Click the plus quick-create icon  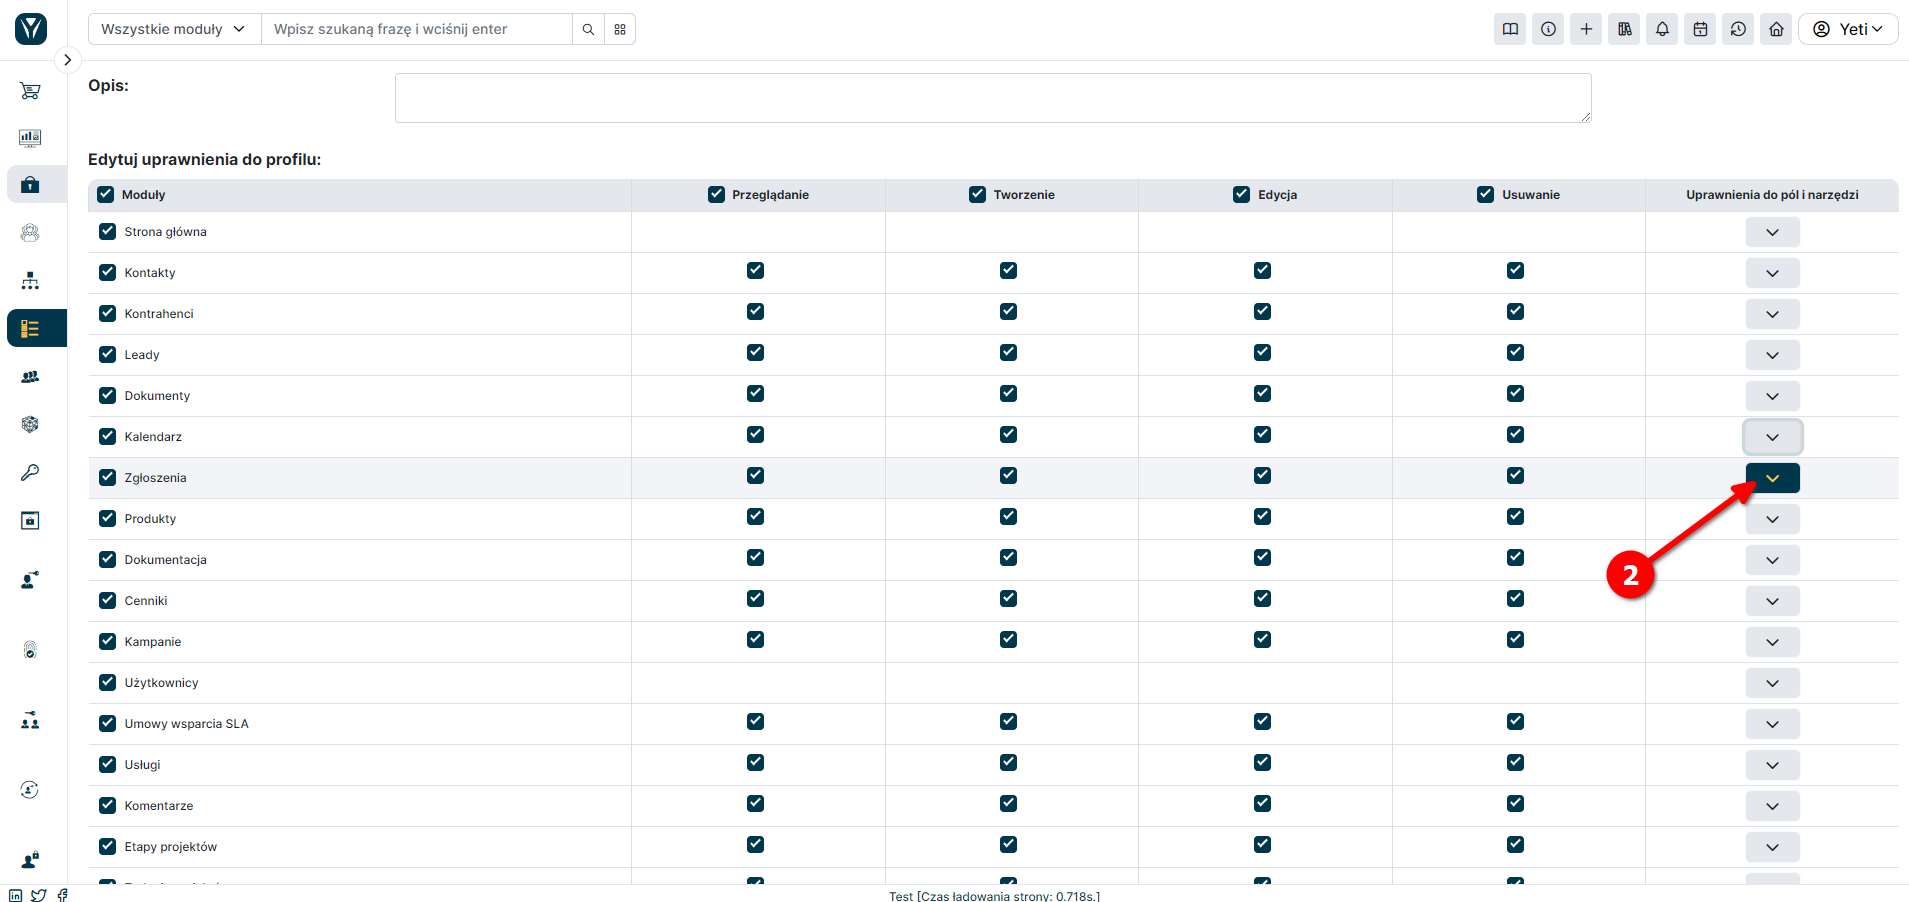coord(1586,29)
